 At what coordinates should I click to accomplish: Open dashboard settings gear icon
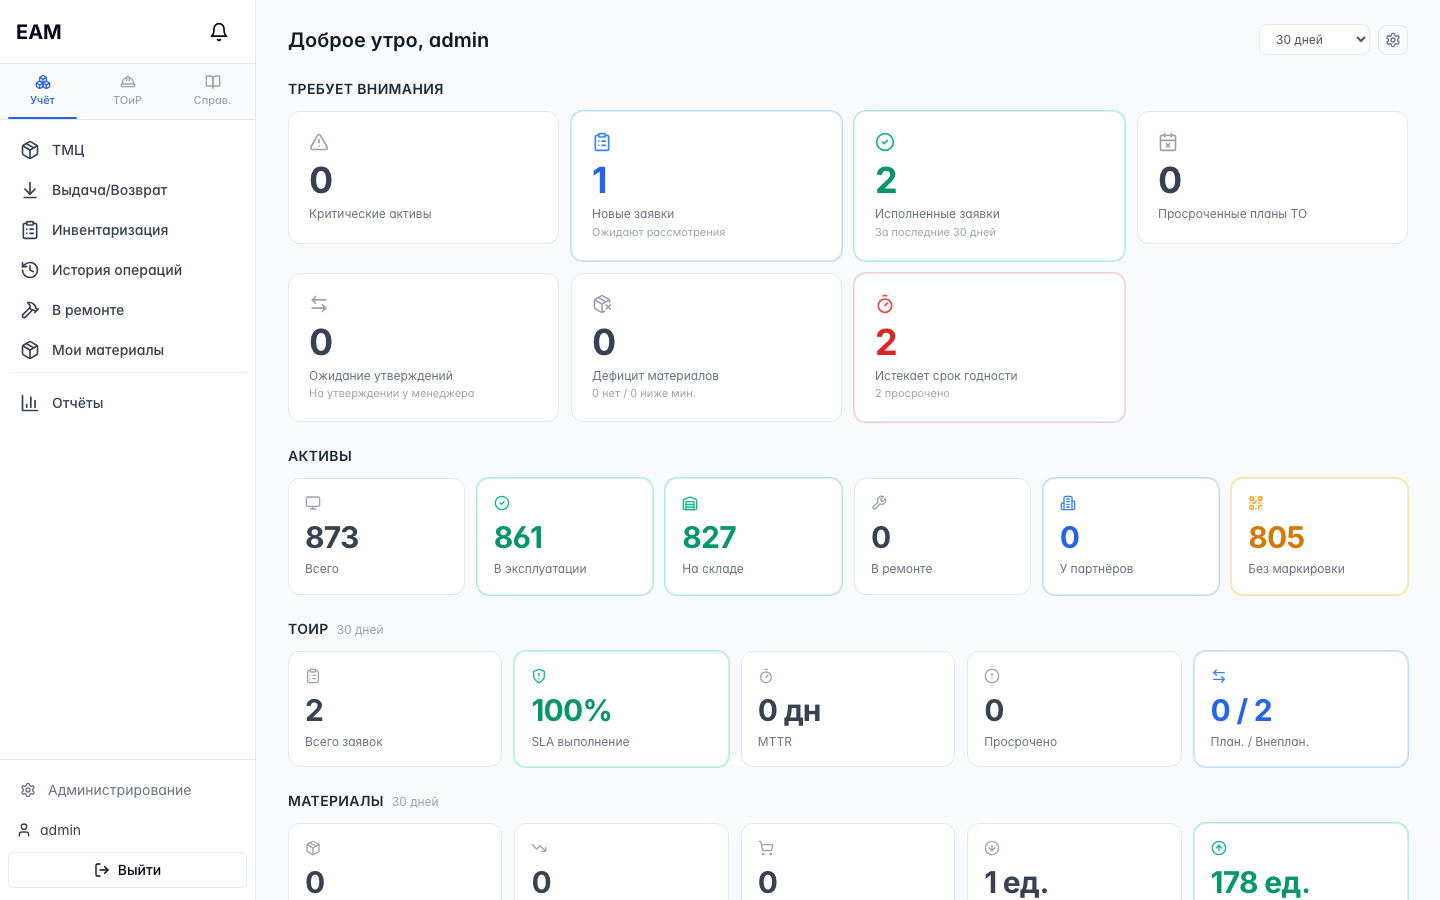tap(1393, 40)
